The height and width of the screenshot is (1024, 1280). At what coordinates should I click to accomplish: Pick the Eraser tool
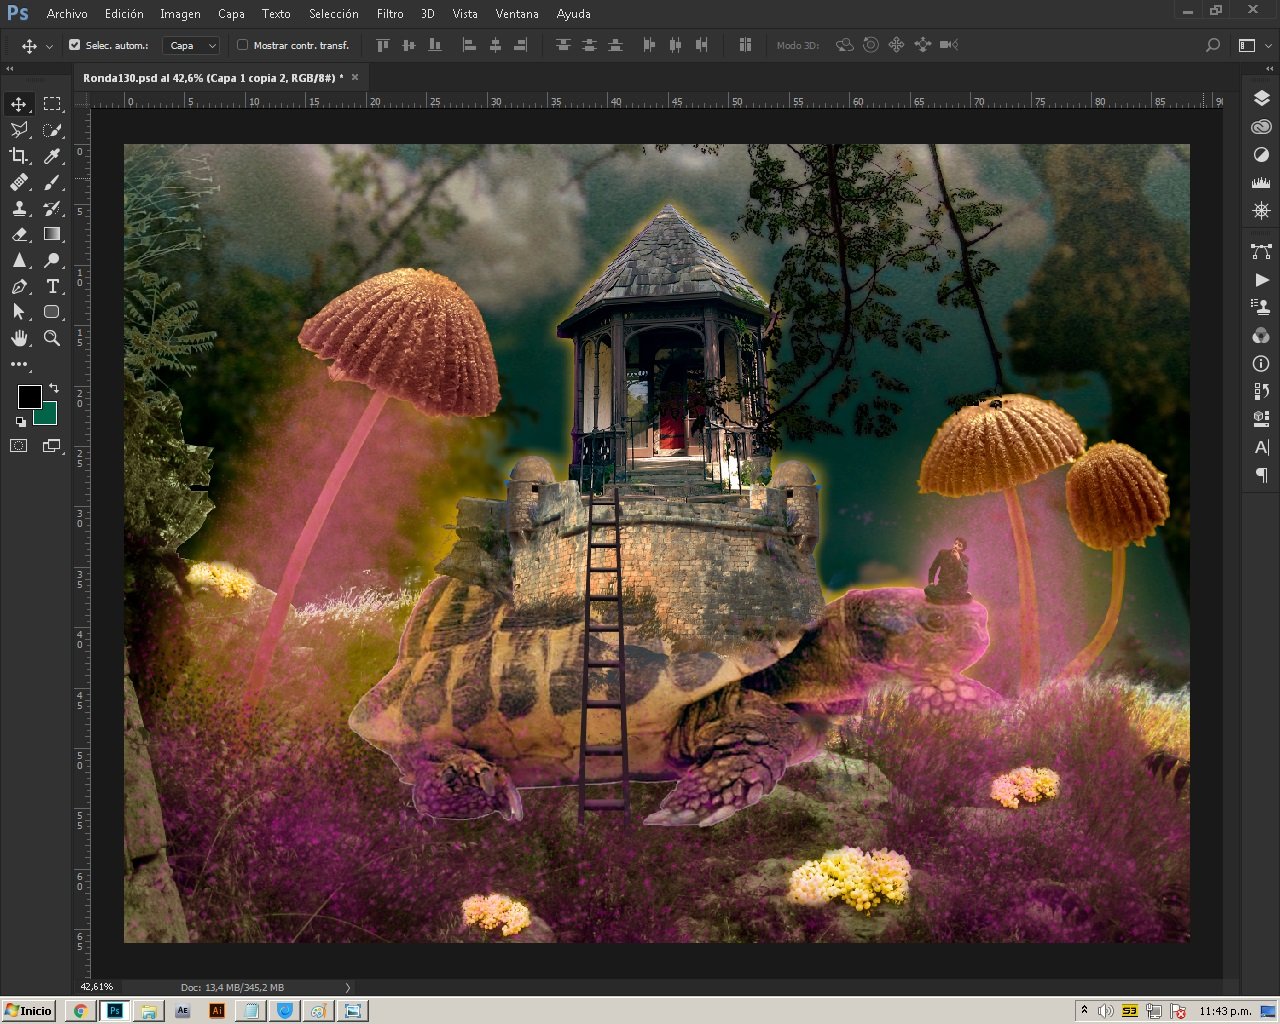pyautogui.click(x=19, y=234)
